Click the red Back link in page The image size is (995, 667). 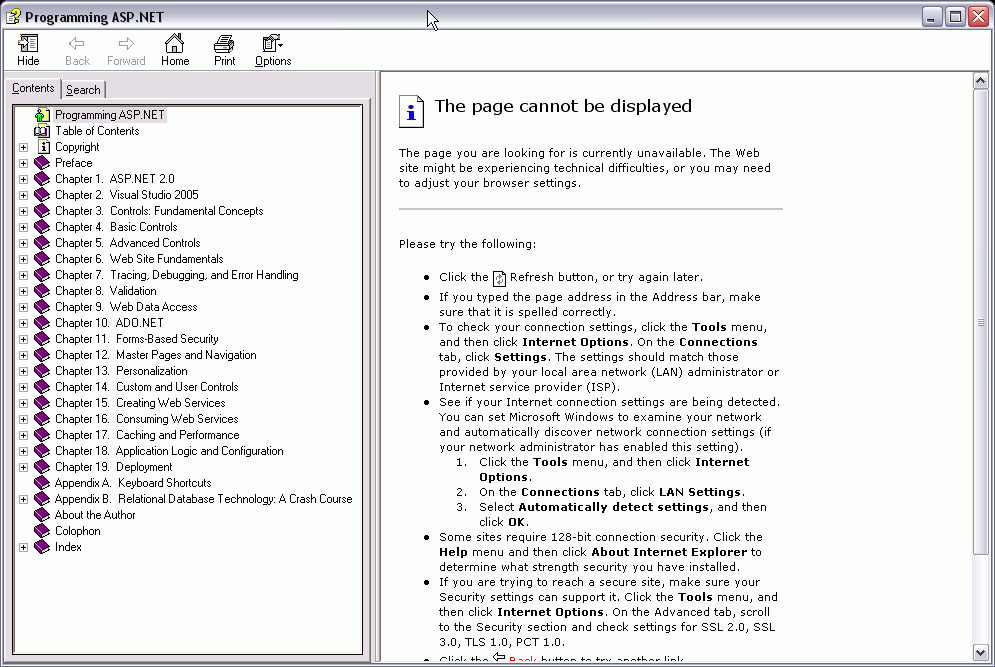(523, 660)
